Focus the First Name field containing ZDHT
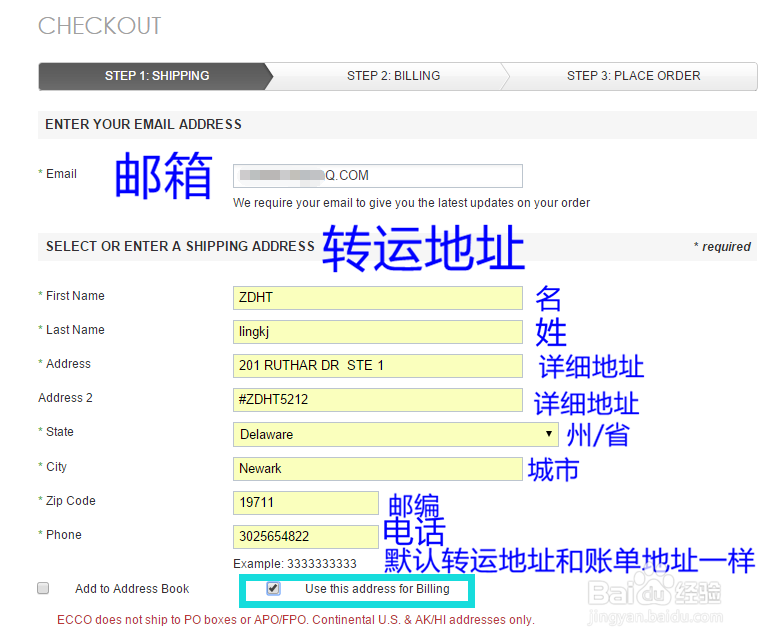This screenshot has height=644, width=767. (378, 298)
